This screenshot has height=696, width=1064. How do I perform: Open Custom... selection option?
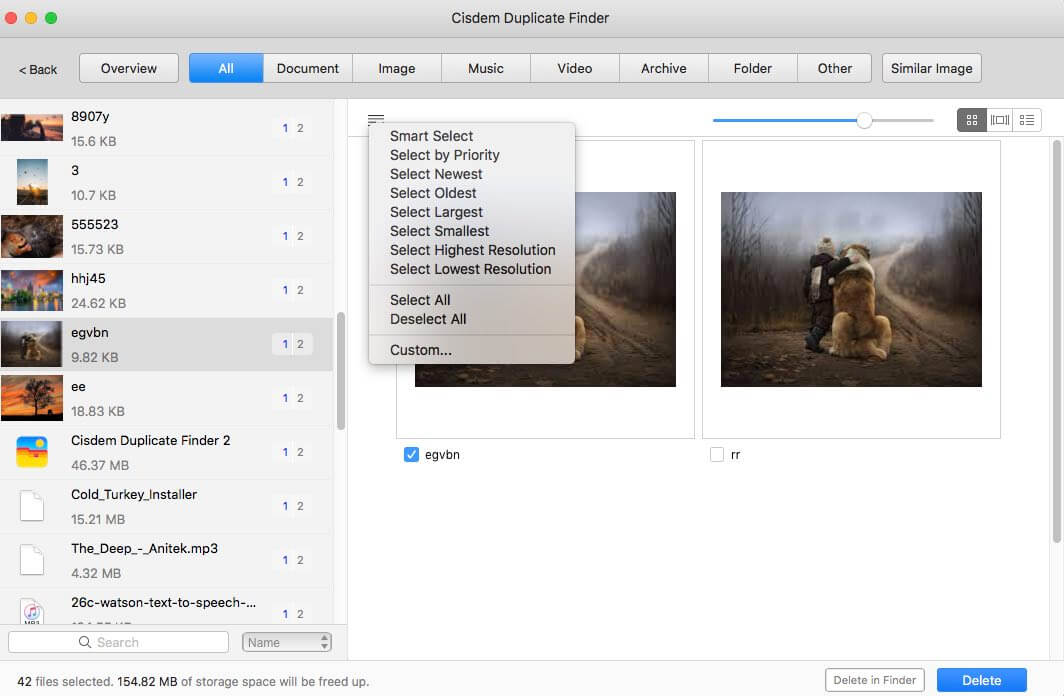tap(420, 350)
